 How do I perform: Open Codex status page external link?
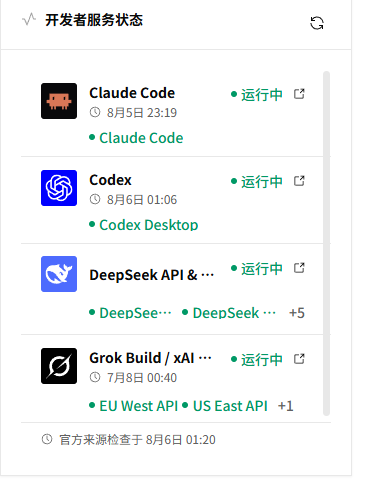pos(299,181)
